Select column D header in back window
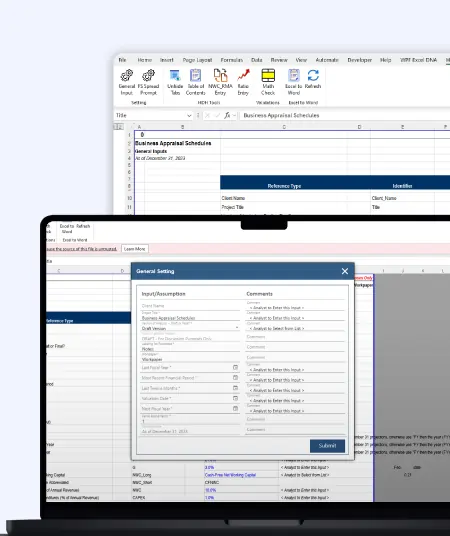This screenshot has height=536, width=450. (359, 127)
